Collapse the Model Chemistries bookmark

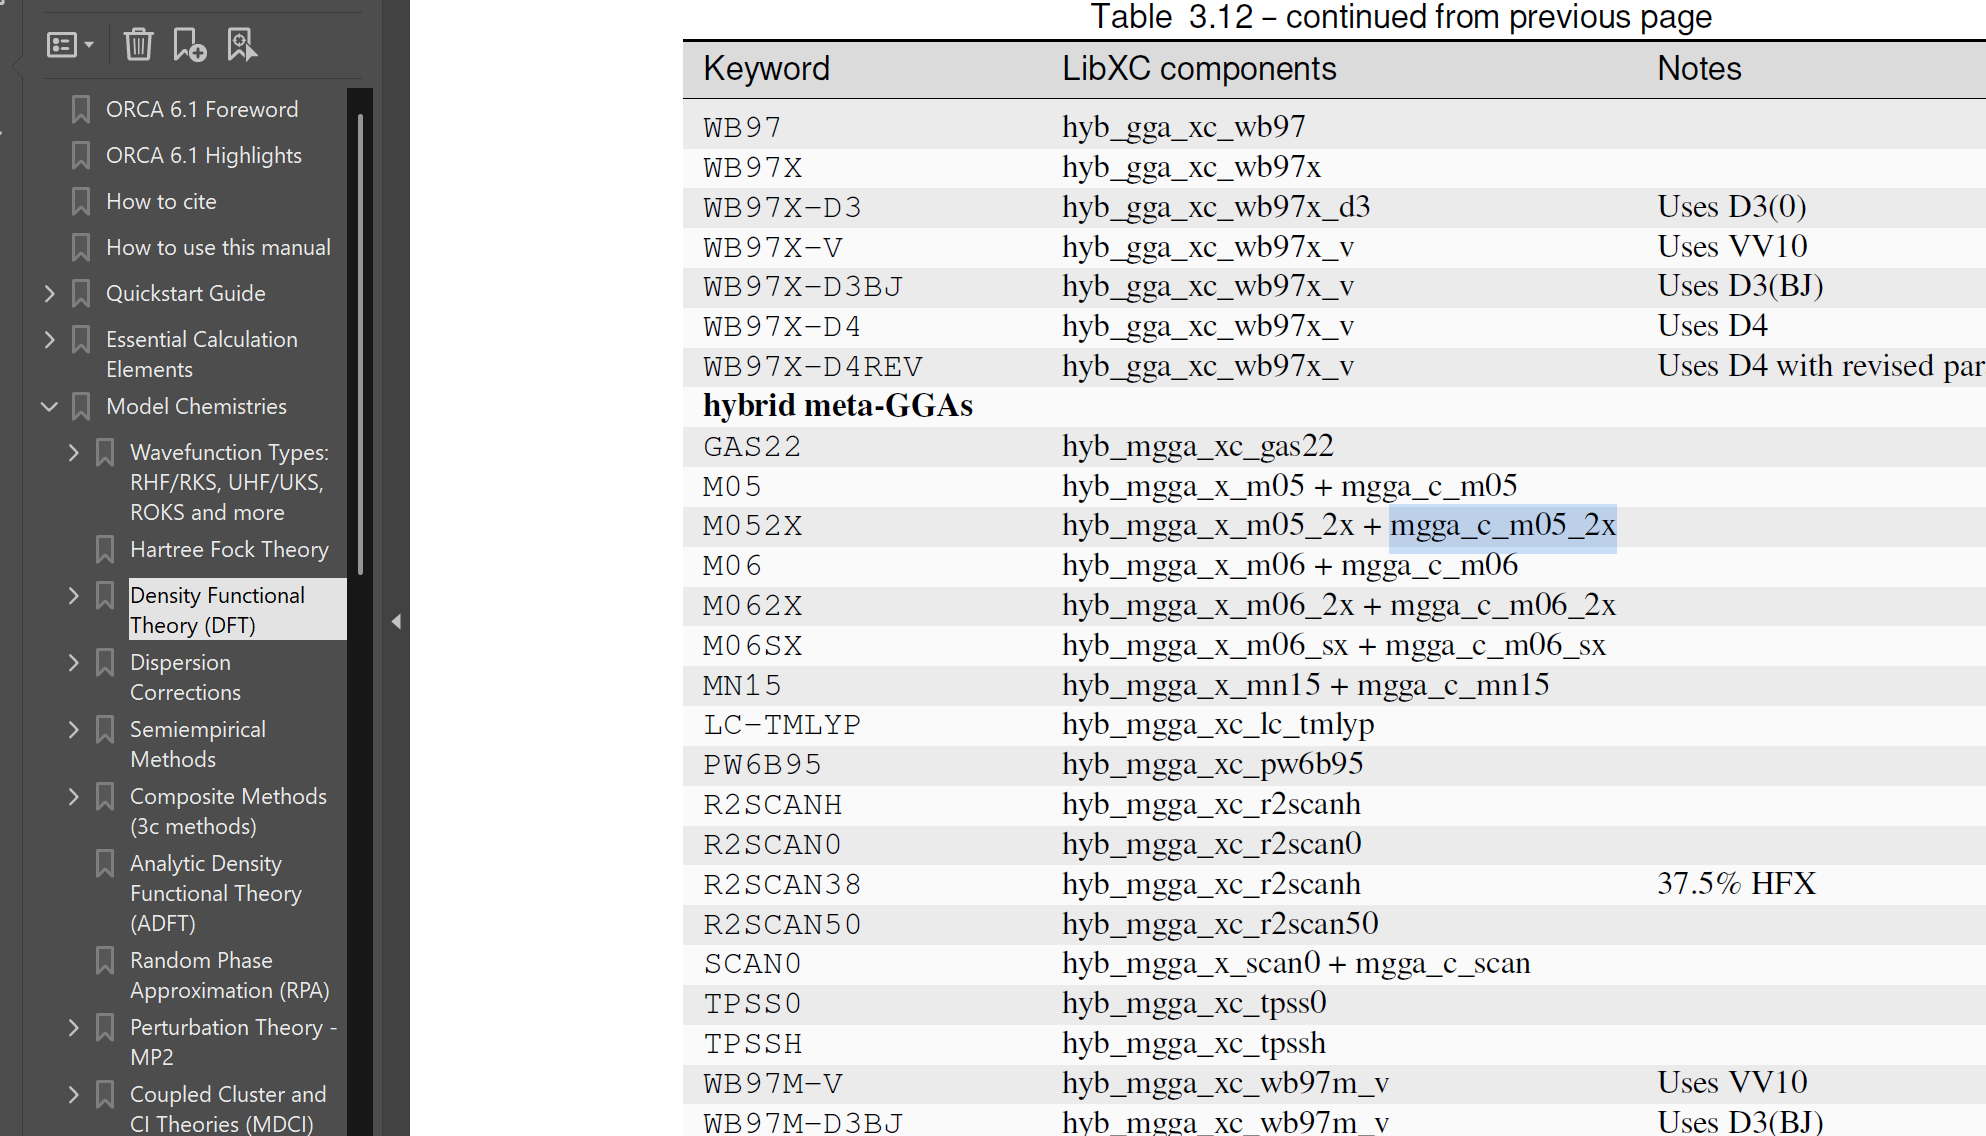coord(49,406)
